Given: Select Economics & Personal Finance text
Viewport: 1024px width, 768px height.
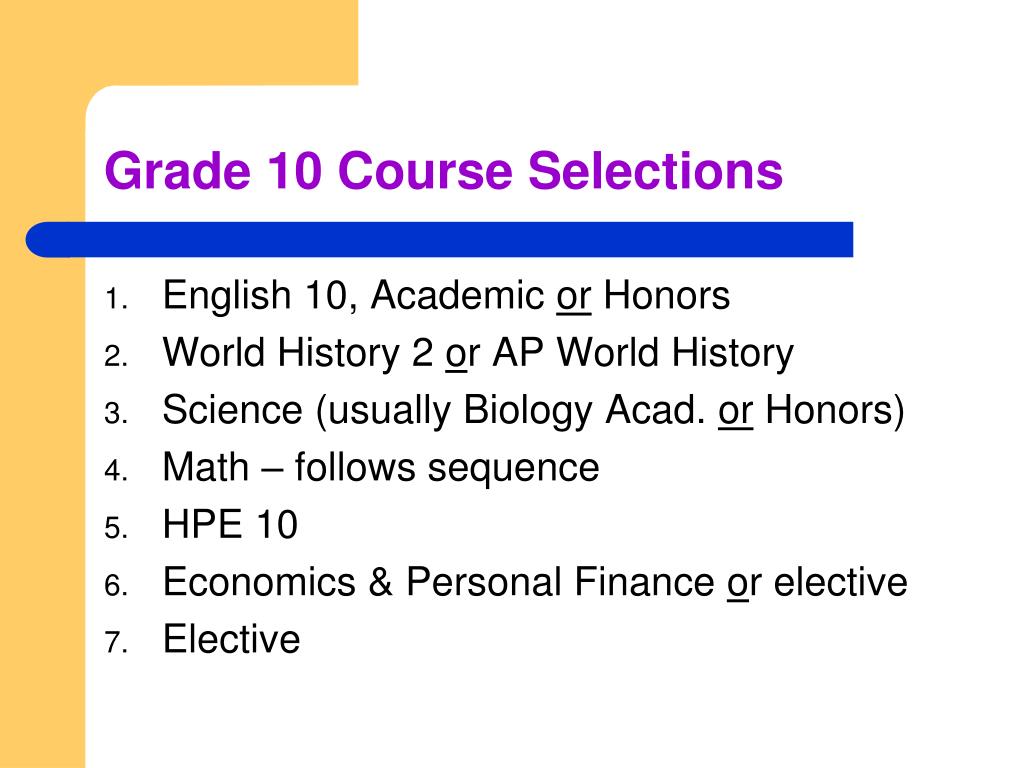Looking at the screenshot, I should coord(439,582).
